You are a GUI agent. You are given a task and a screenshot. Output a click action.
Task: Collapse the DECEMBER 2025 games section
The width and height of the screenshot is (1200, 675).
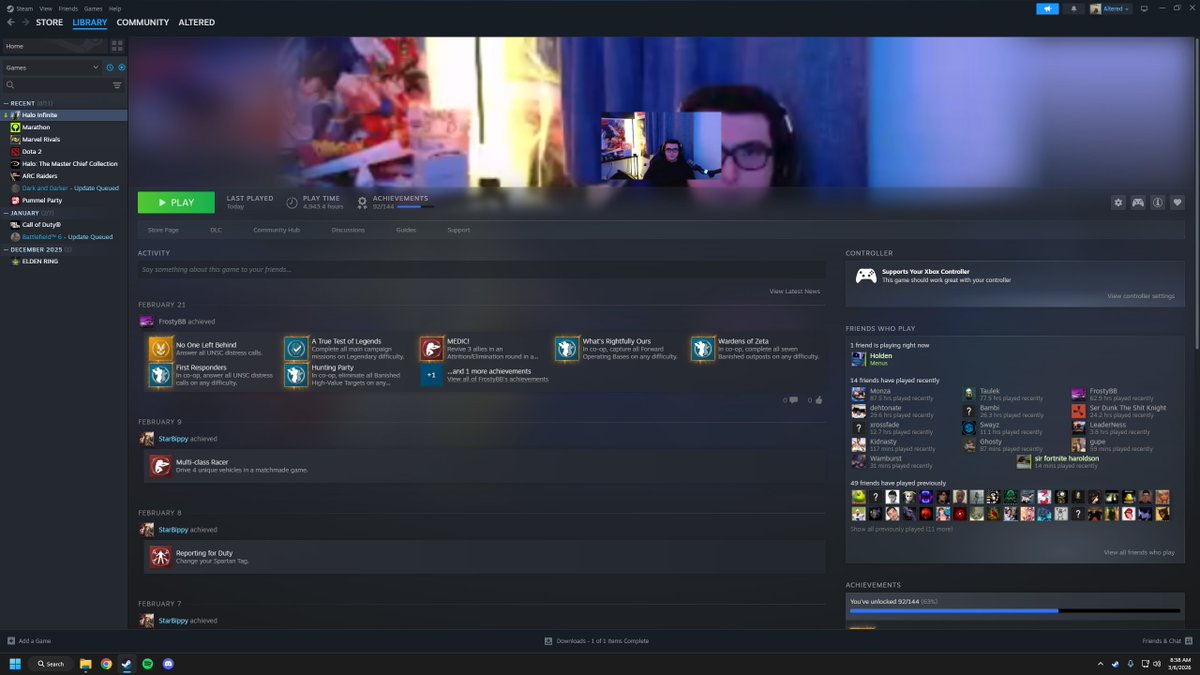click(5, 249)
